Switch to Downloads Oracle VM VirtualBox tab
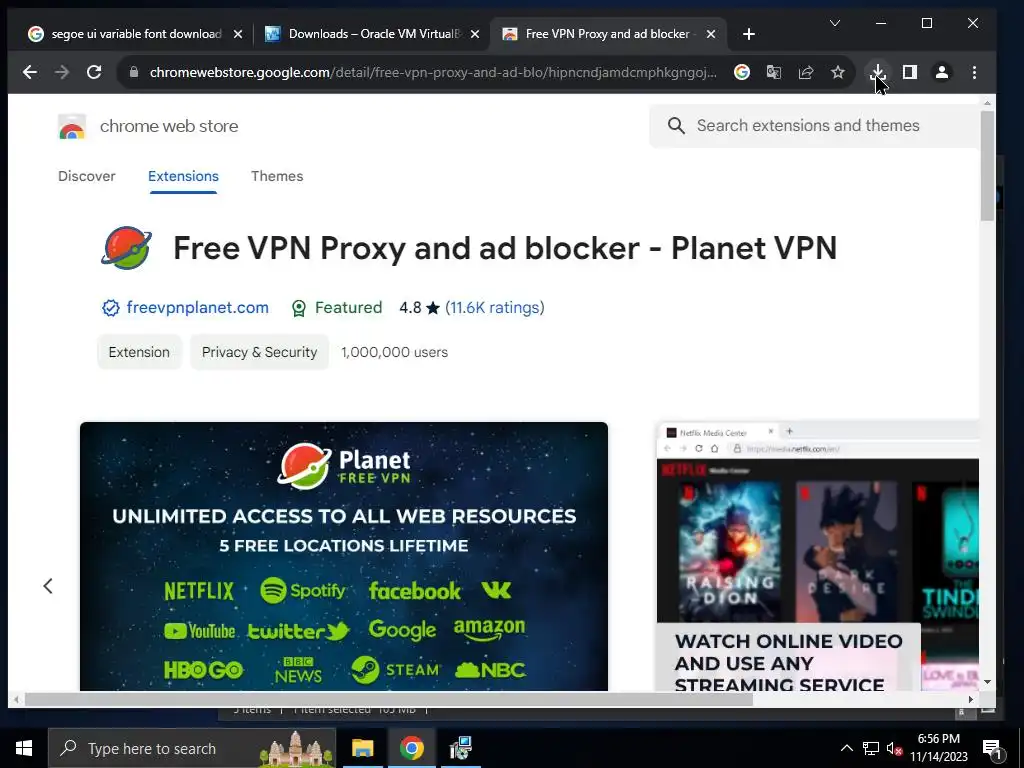Image resolution: width=1024 pixels, height=768 pixels. pos(374,34)
